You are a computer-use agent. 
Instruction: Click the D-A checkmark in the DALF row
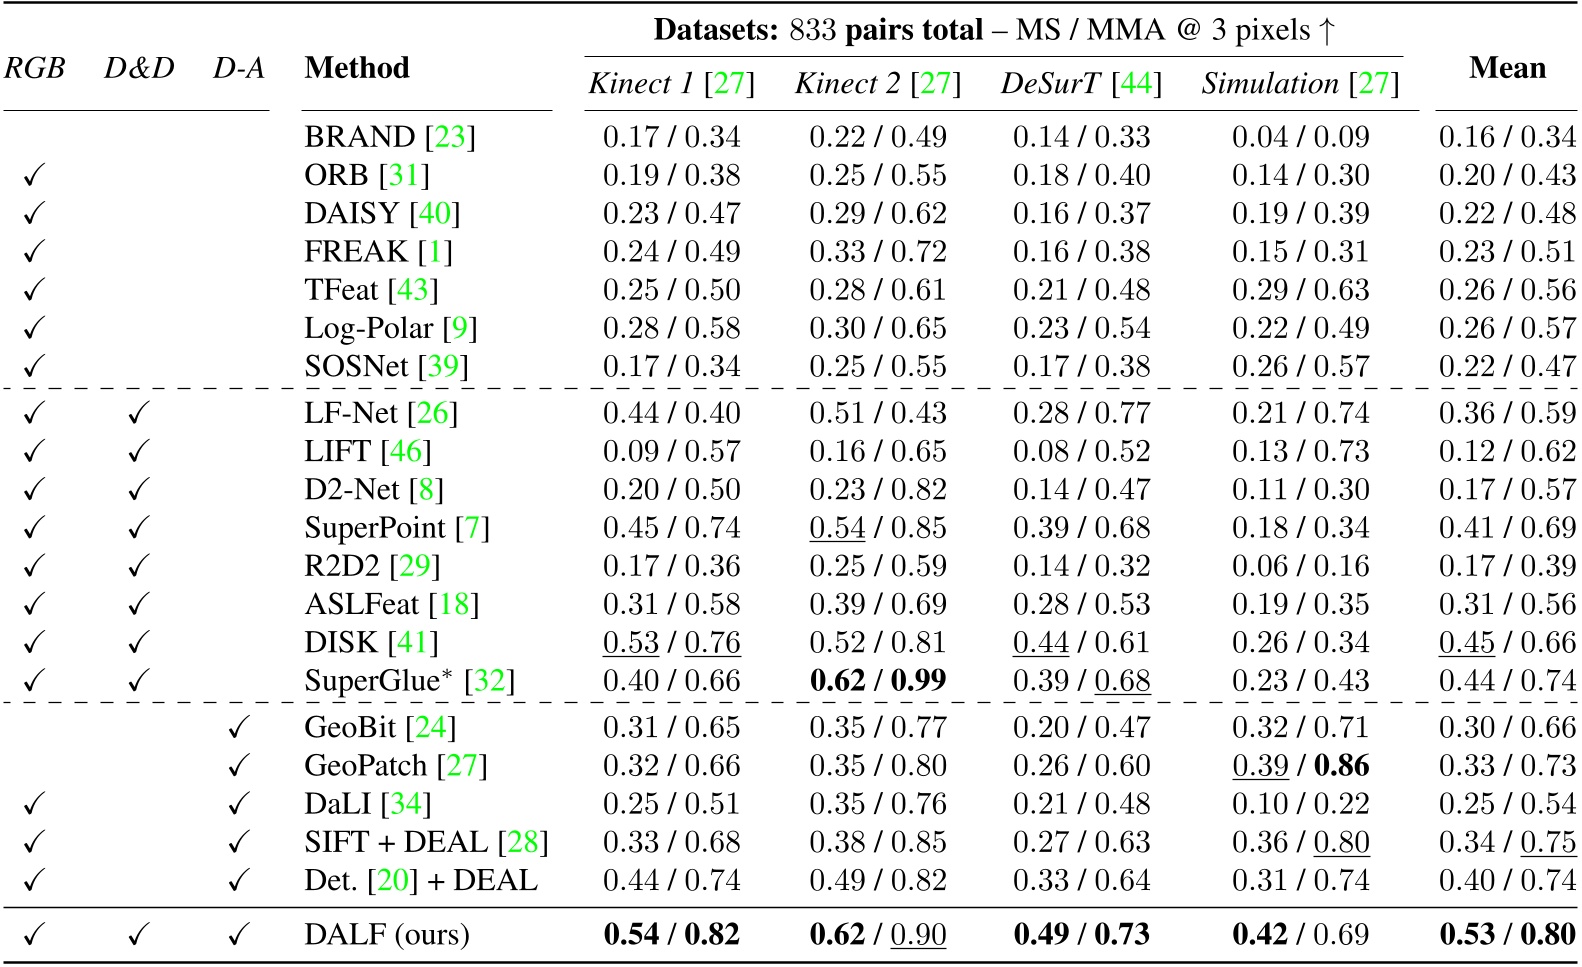pos(238,935)
